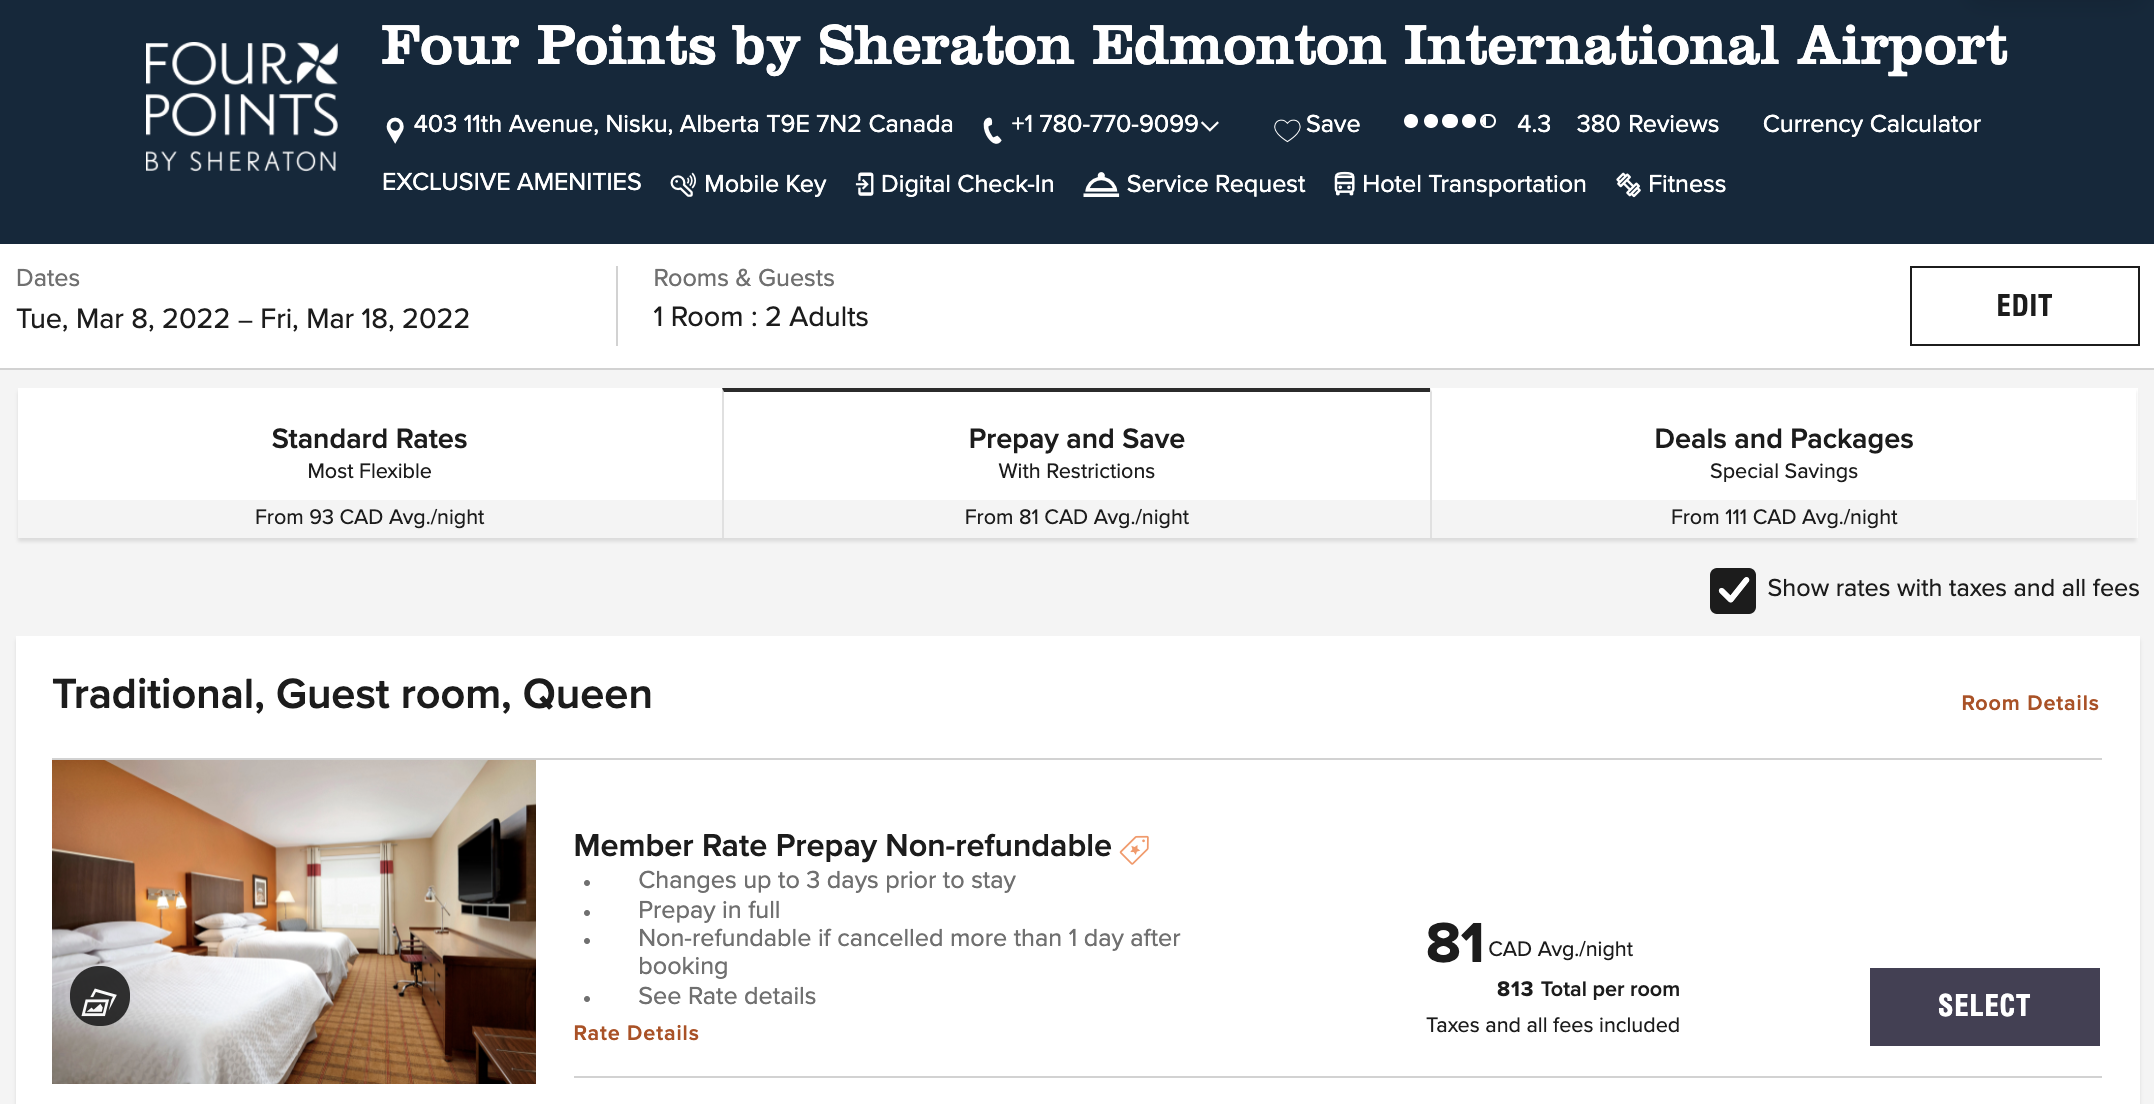Click the Hotel Transportation bus icon

coord(1344,185)
